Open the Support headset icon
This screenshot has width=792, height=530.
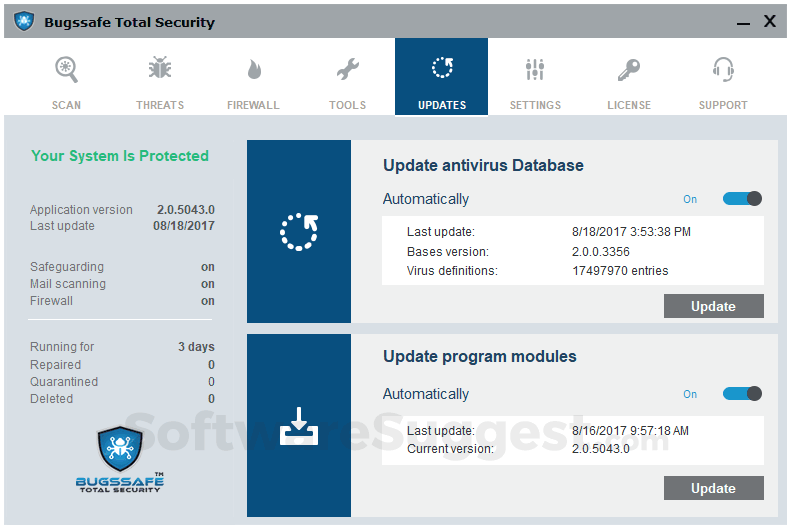pos(723,70)
